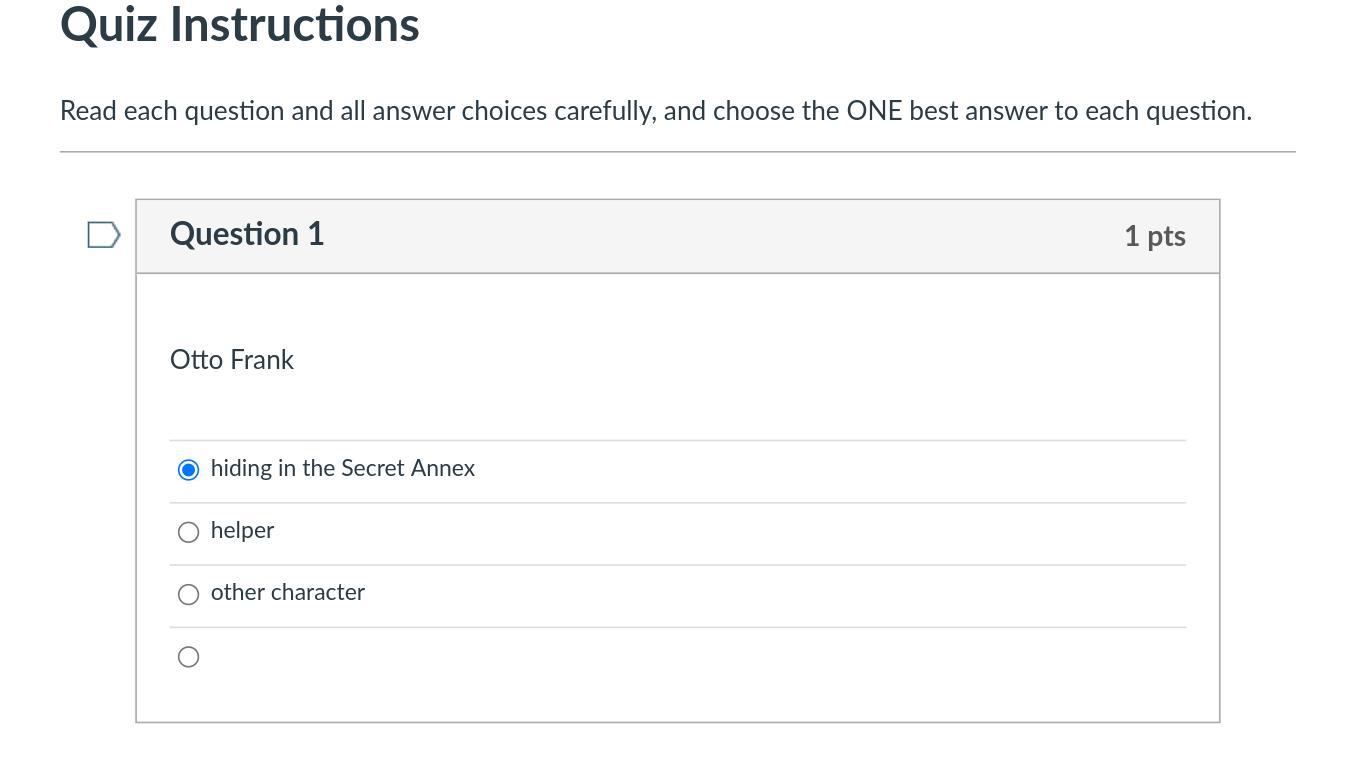Flag Question 1 for review
This screenshot has height=768, width=1366.
(x=104, y=235)
